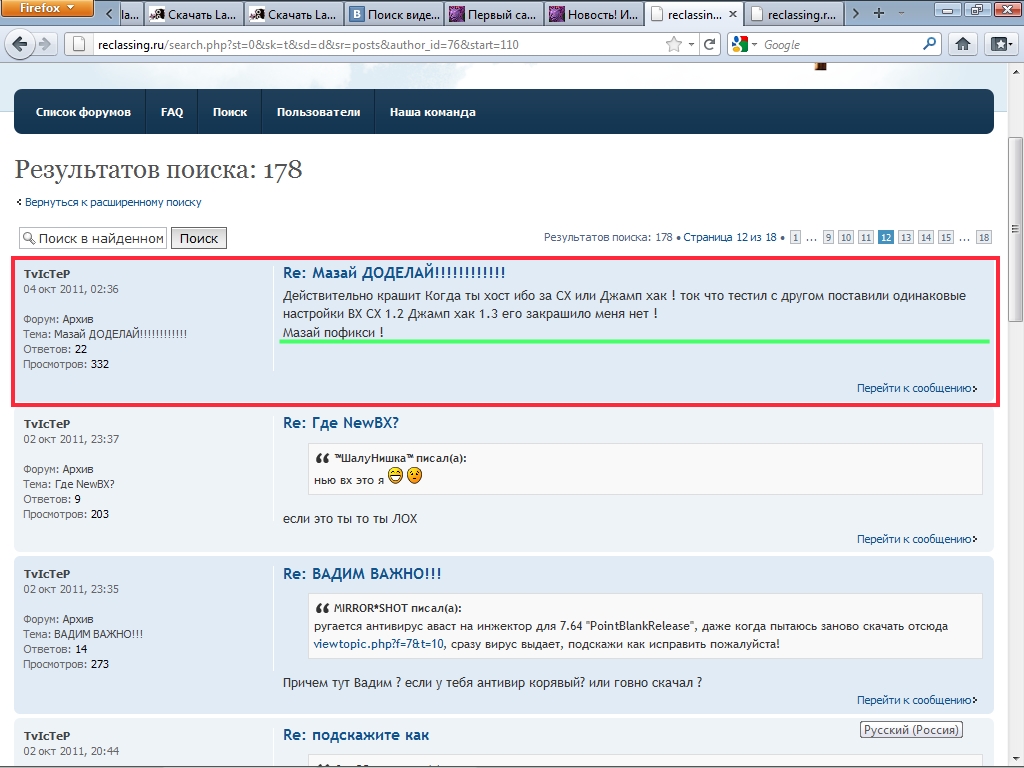Open the Firefox application menu
Image resolution: width=1024 pixels, height=768 pixels.
coord(48,9)
